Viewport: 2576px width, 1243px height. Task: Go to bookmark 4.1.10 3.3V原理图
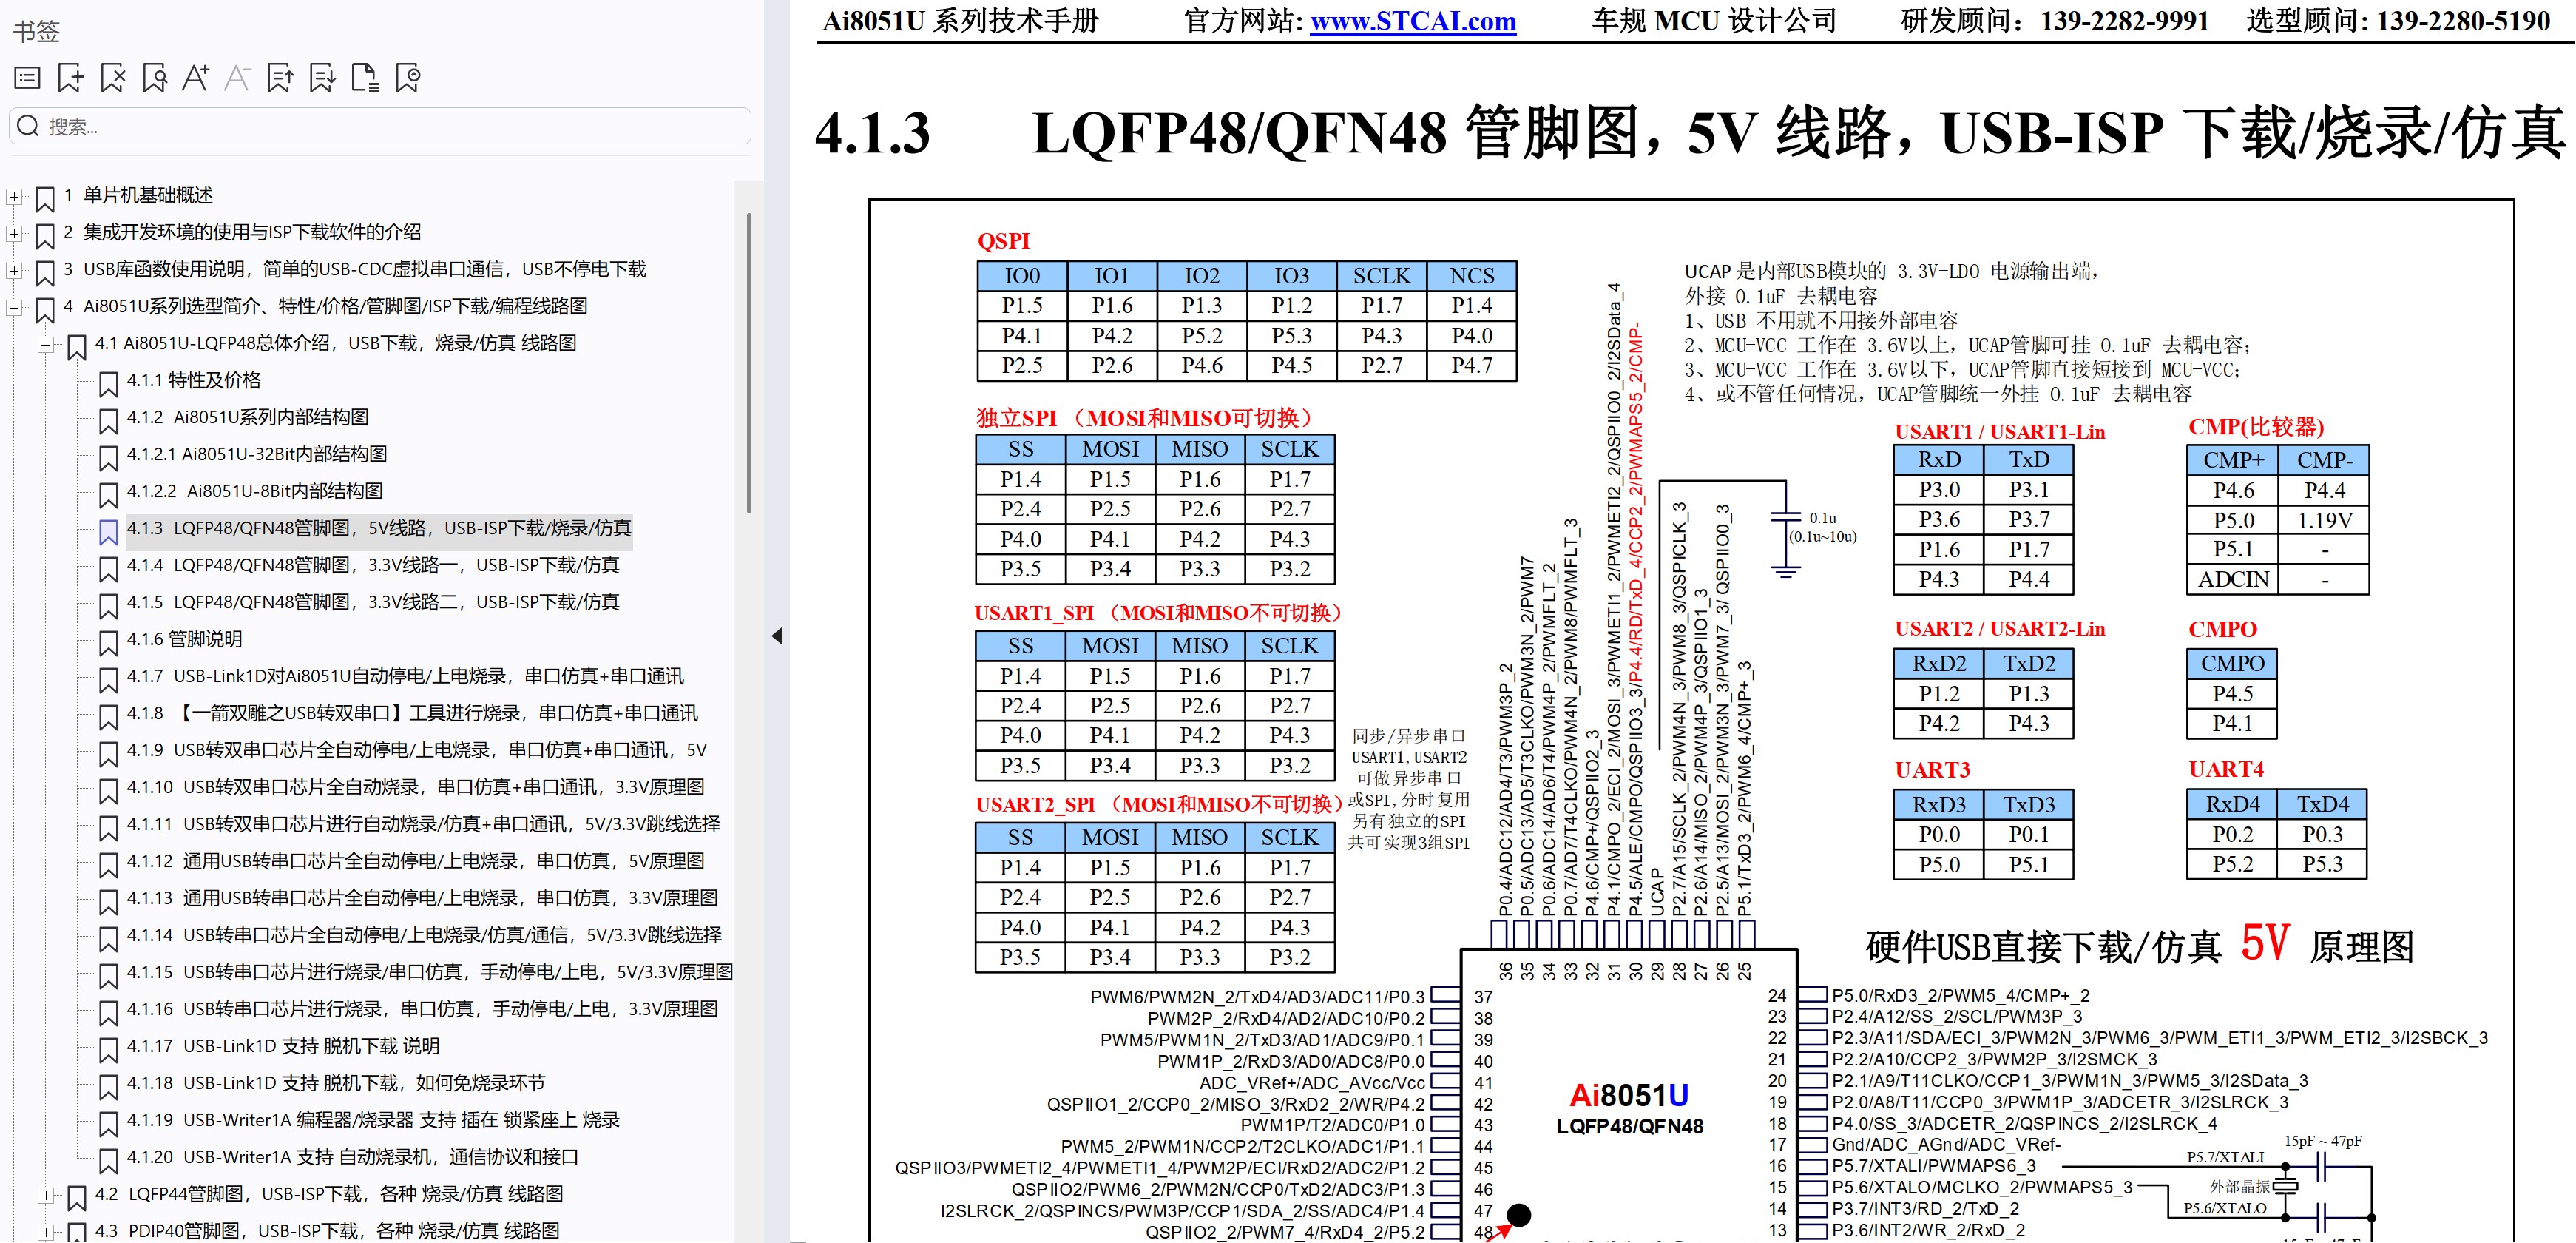pyautogui.click(x=415, y=787)
